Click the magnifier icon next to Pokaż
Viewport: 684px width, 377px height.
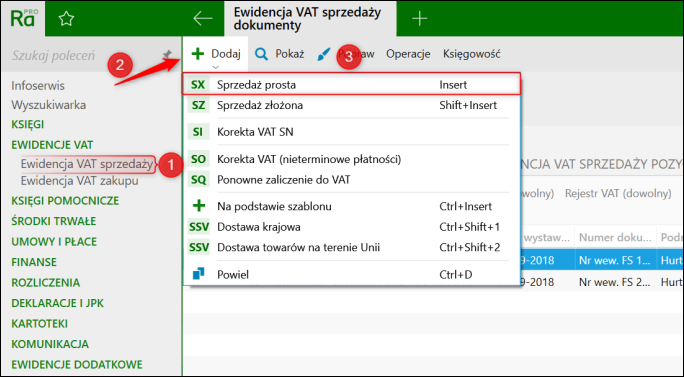(261, 54)
